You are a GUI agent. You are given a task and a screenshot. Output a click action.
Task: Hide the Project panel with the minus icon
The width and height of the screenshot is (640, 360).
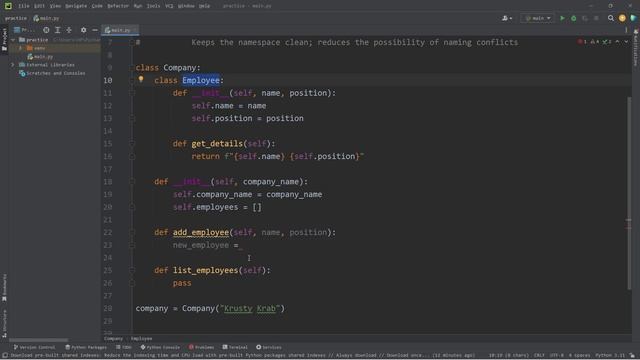pyautogui.click(x=95, y=30)
